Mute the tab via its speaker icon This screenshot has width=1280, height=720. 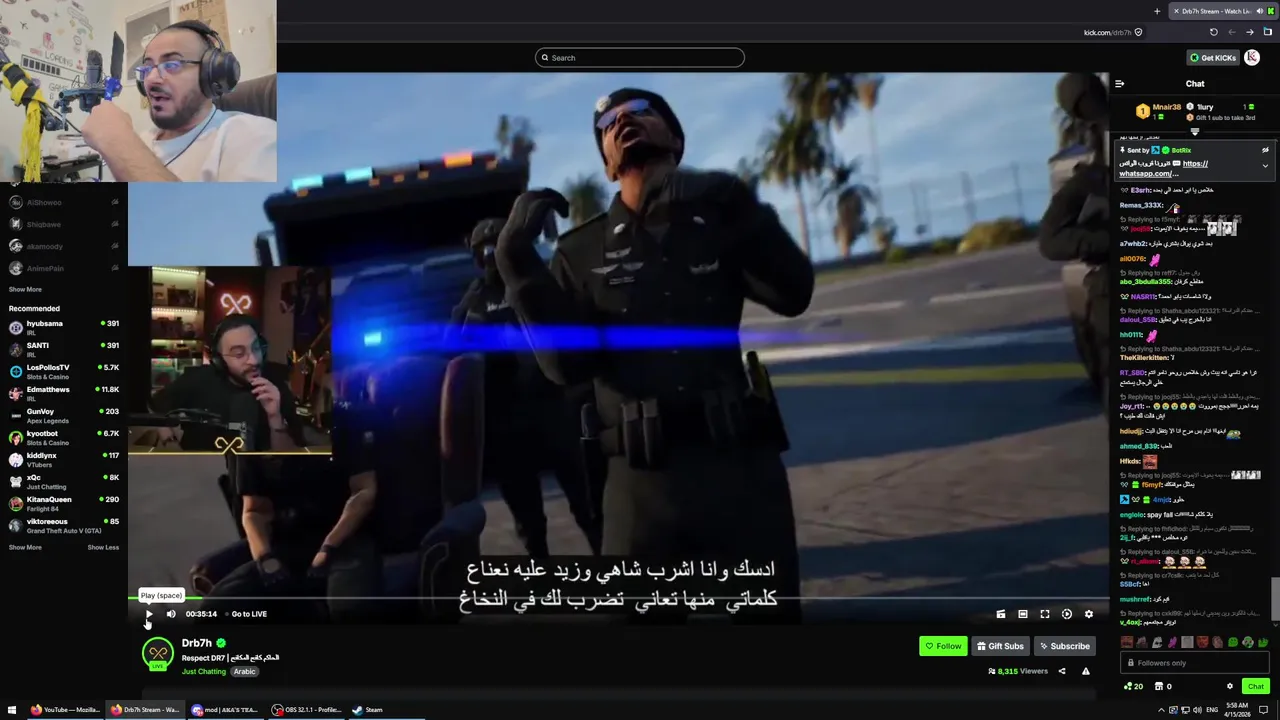tap(1260, 11)
